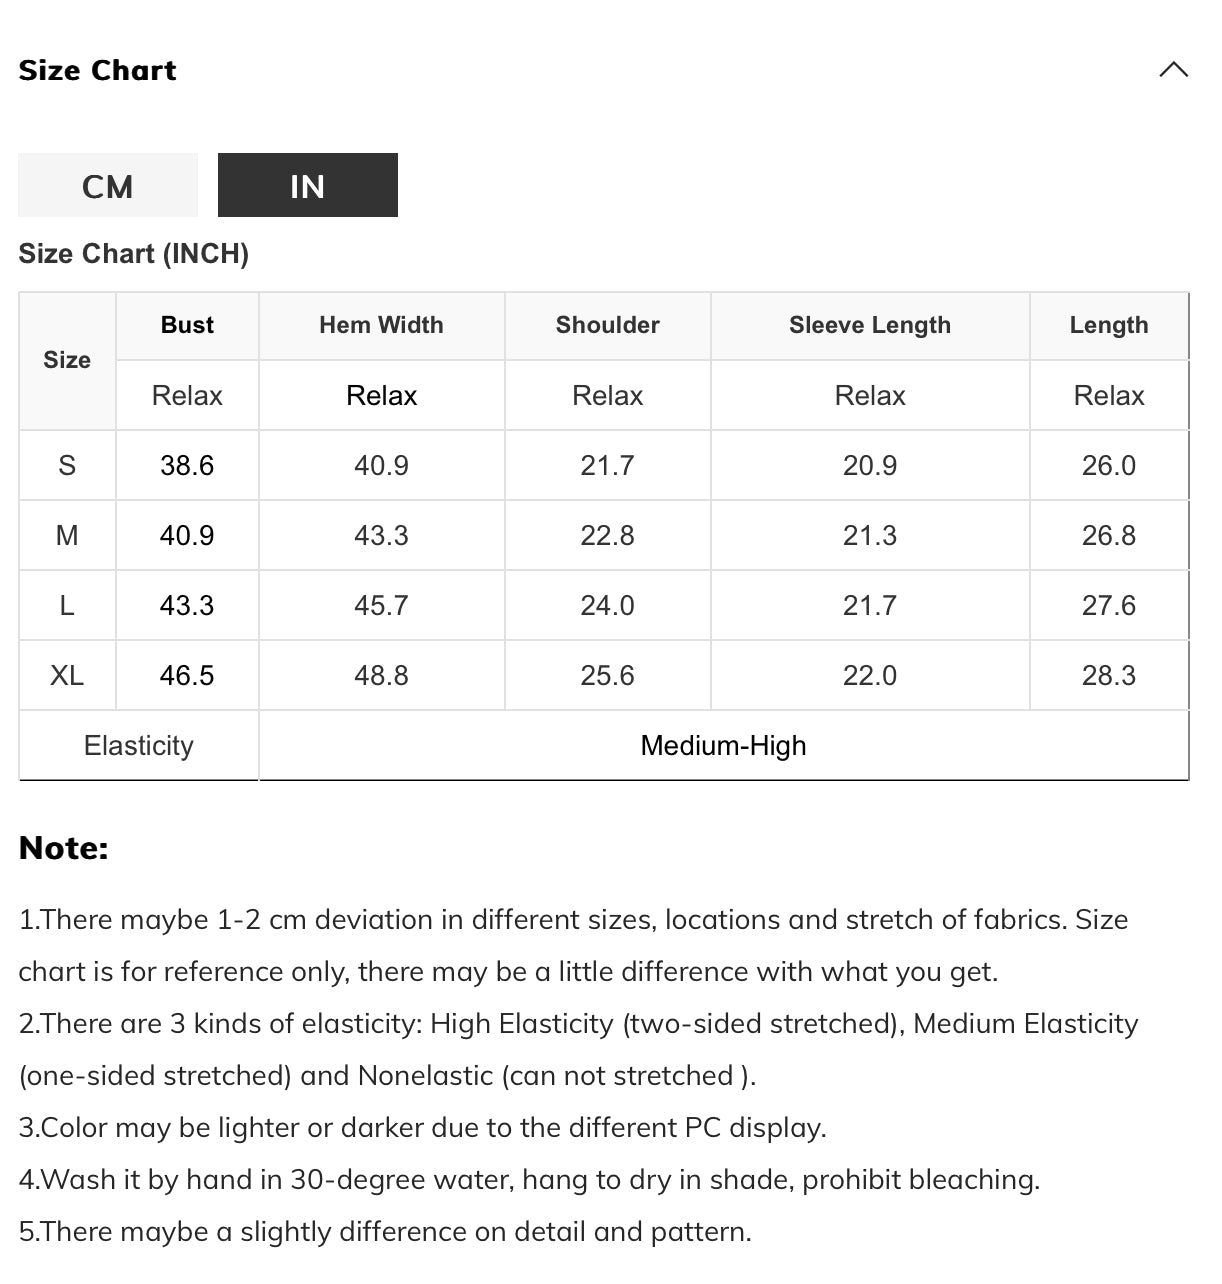Click the Medium-High elasticity value

point(723,745)
